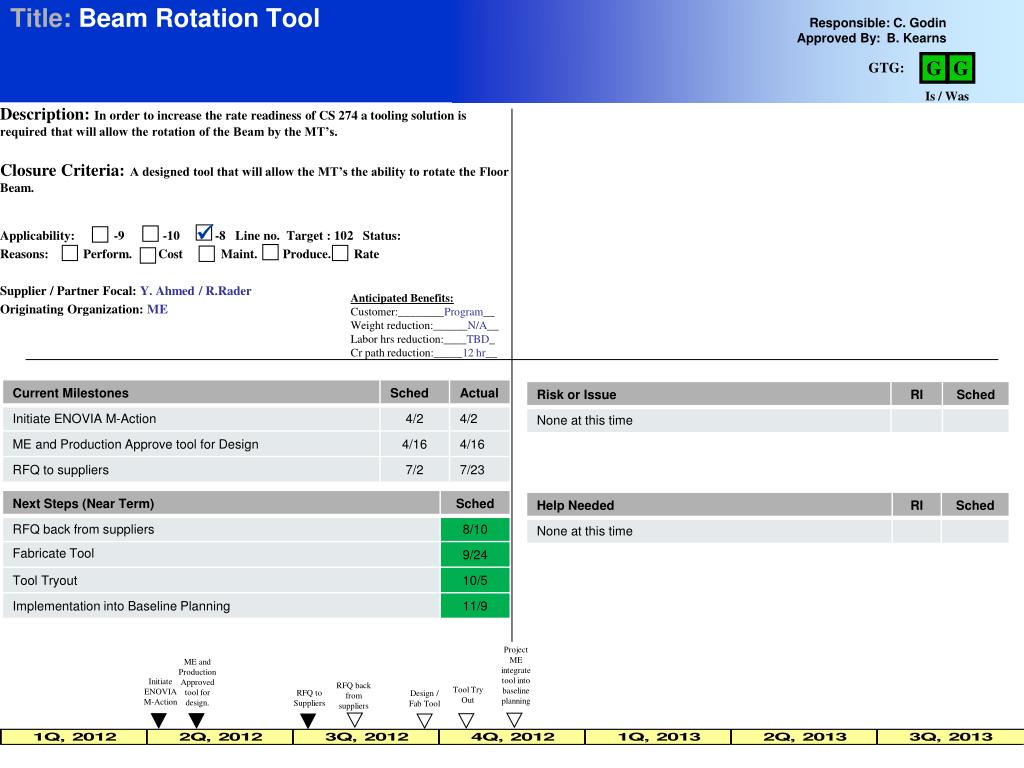
Task: Click the Weight reduction value 'N/A'
Action: 477,325
